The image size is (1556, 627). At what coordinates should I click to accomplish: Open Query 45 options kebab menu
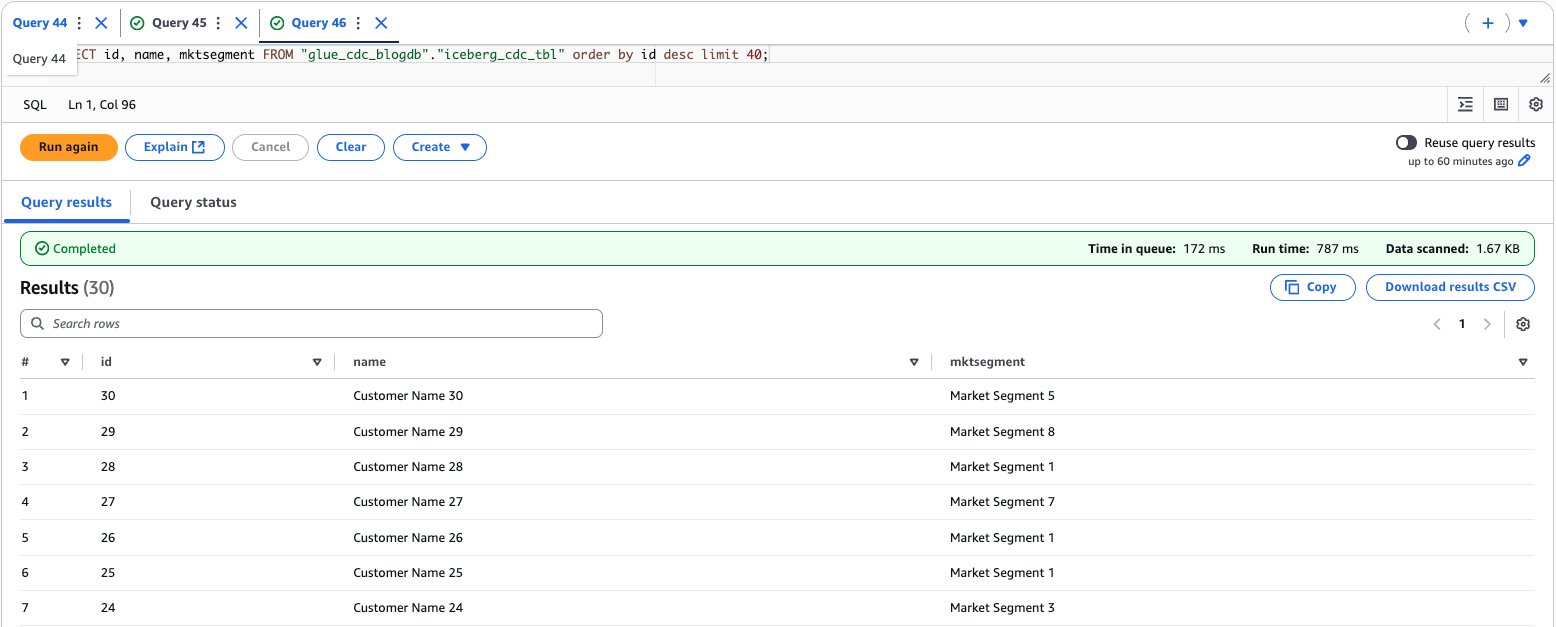point(219,23)
